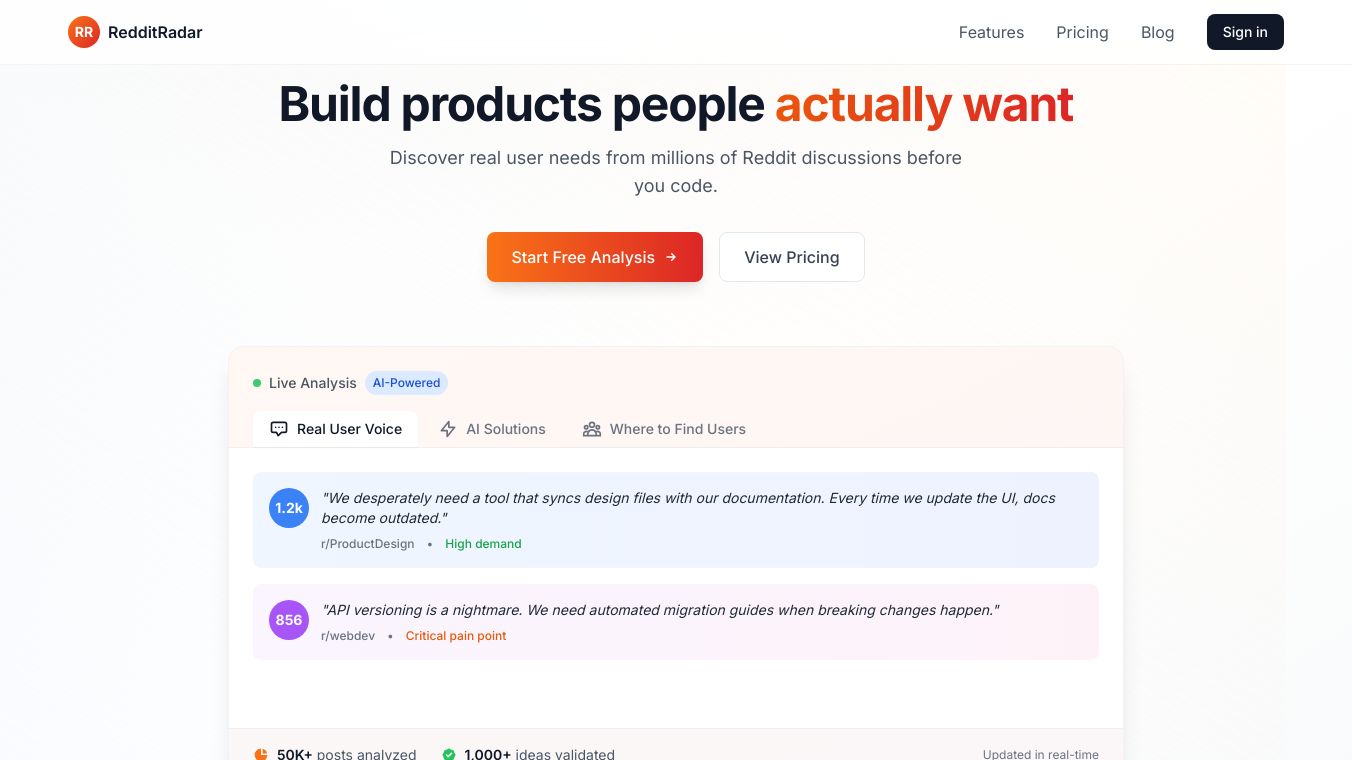The height and width of the screenshot is (760, 1352).
Task: Click the speech bubble icon on Real User Voice
Action: (279, 429)
